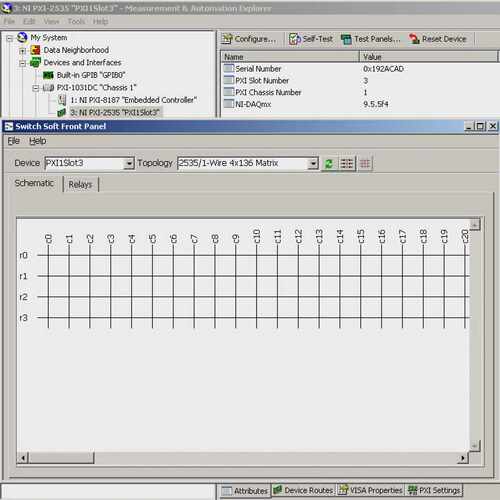Open the File menu in MAX window
The height and width of the screenshot is (500, 500).
9,21
